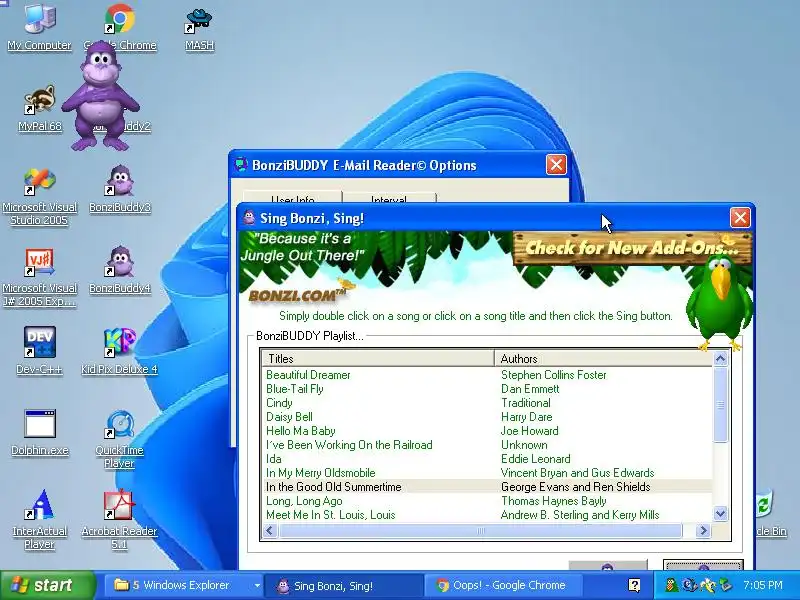Select the song In My Merry Oldsmobile
800x600 pixels.
[320, 473]
